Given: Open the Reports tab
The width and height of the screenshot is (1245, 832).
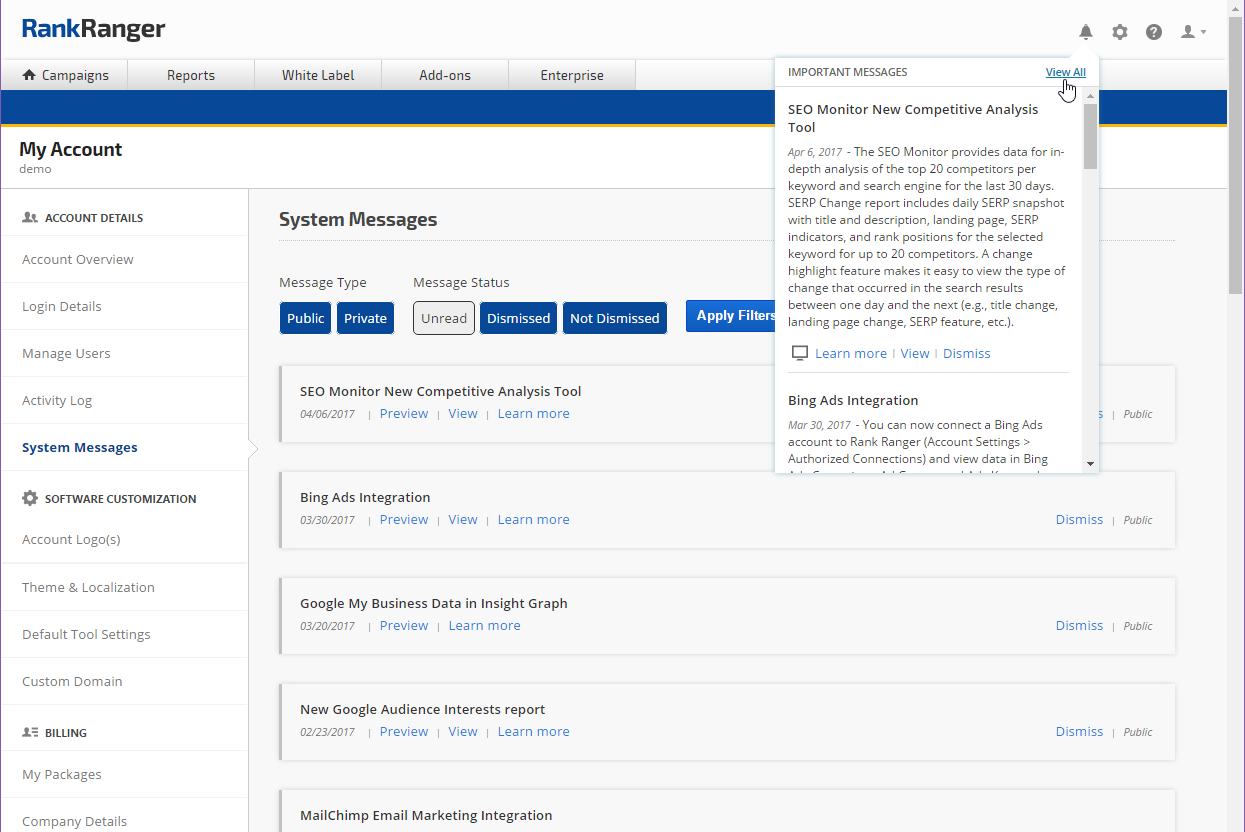Looking at the screenshot, I should (x=191, y=75).
